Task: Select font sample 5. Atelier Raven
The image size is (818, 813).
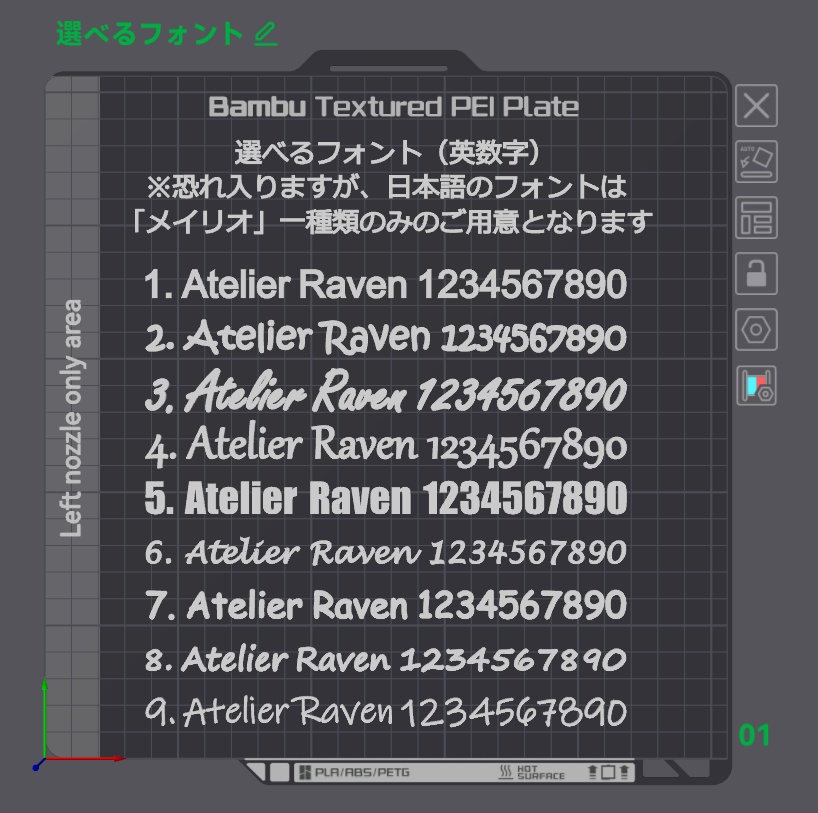Action: [x=386, y=498]
